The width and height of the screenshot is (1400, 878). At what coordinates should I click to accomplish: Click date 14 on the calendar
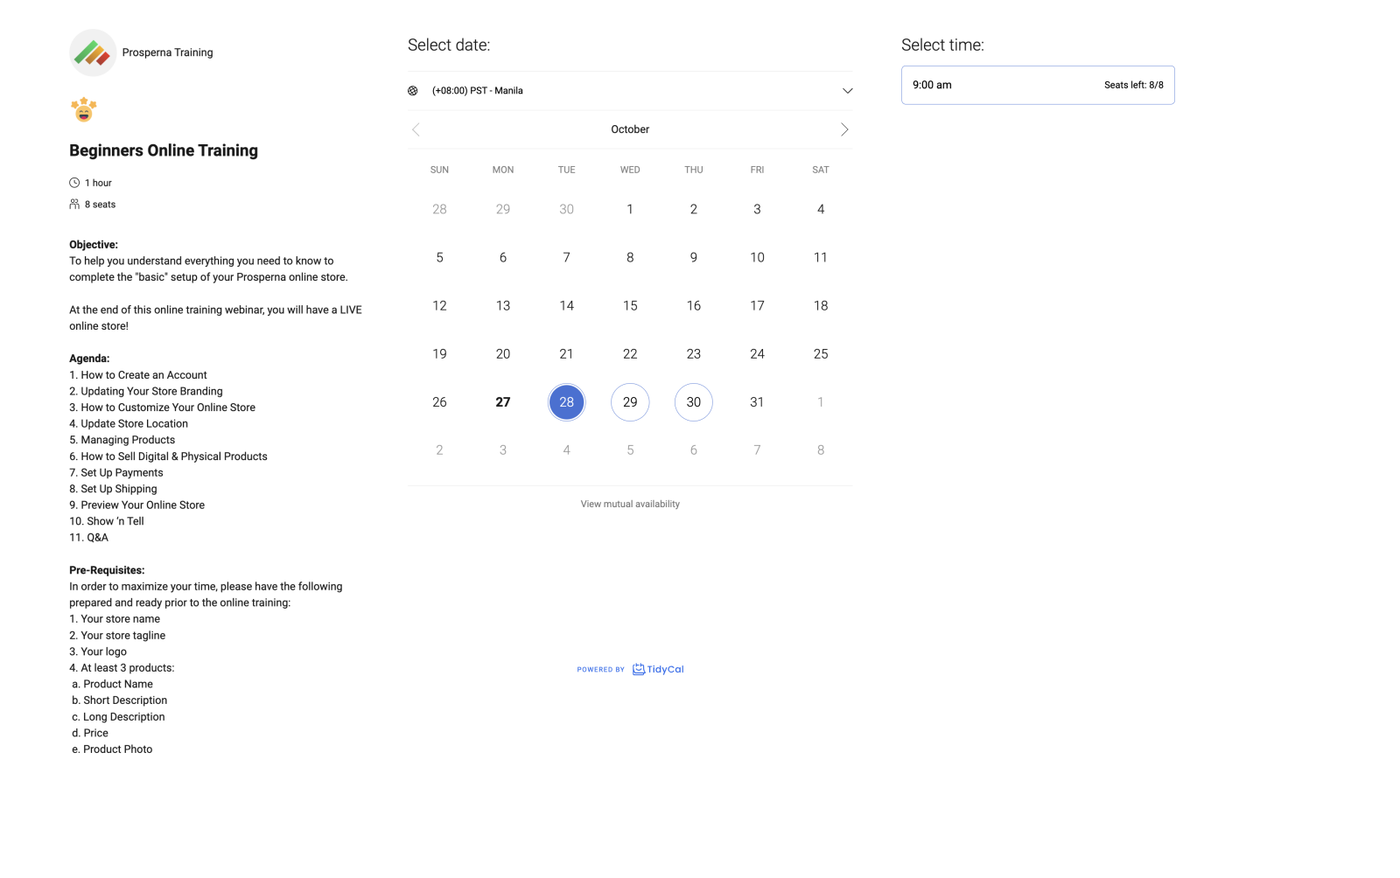[x=566, y=306]
